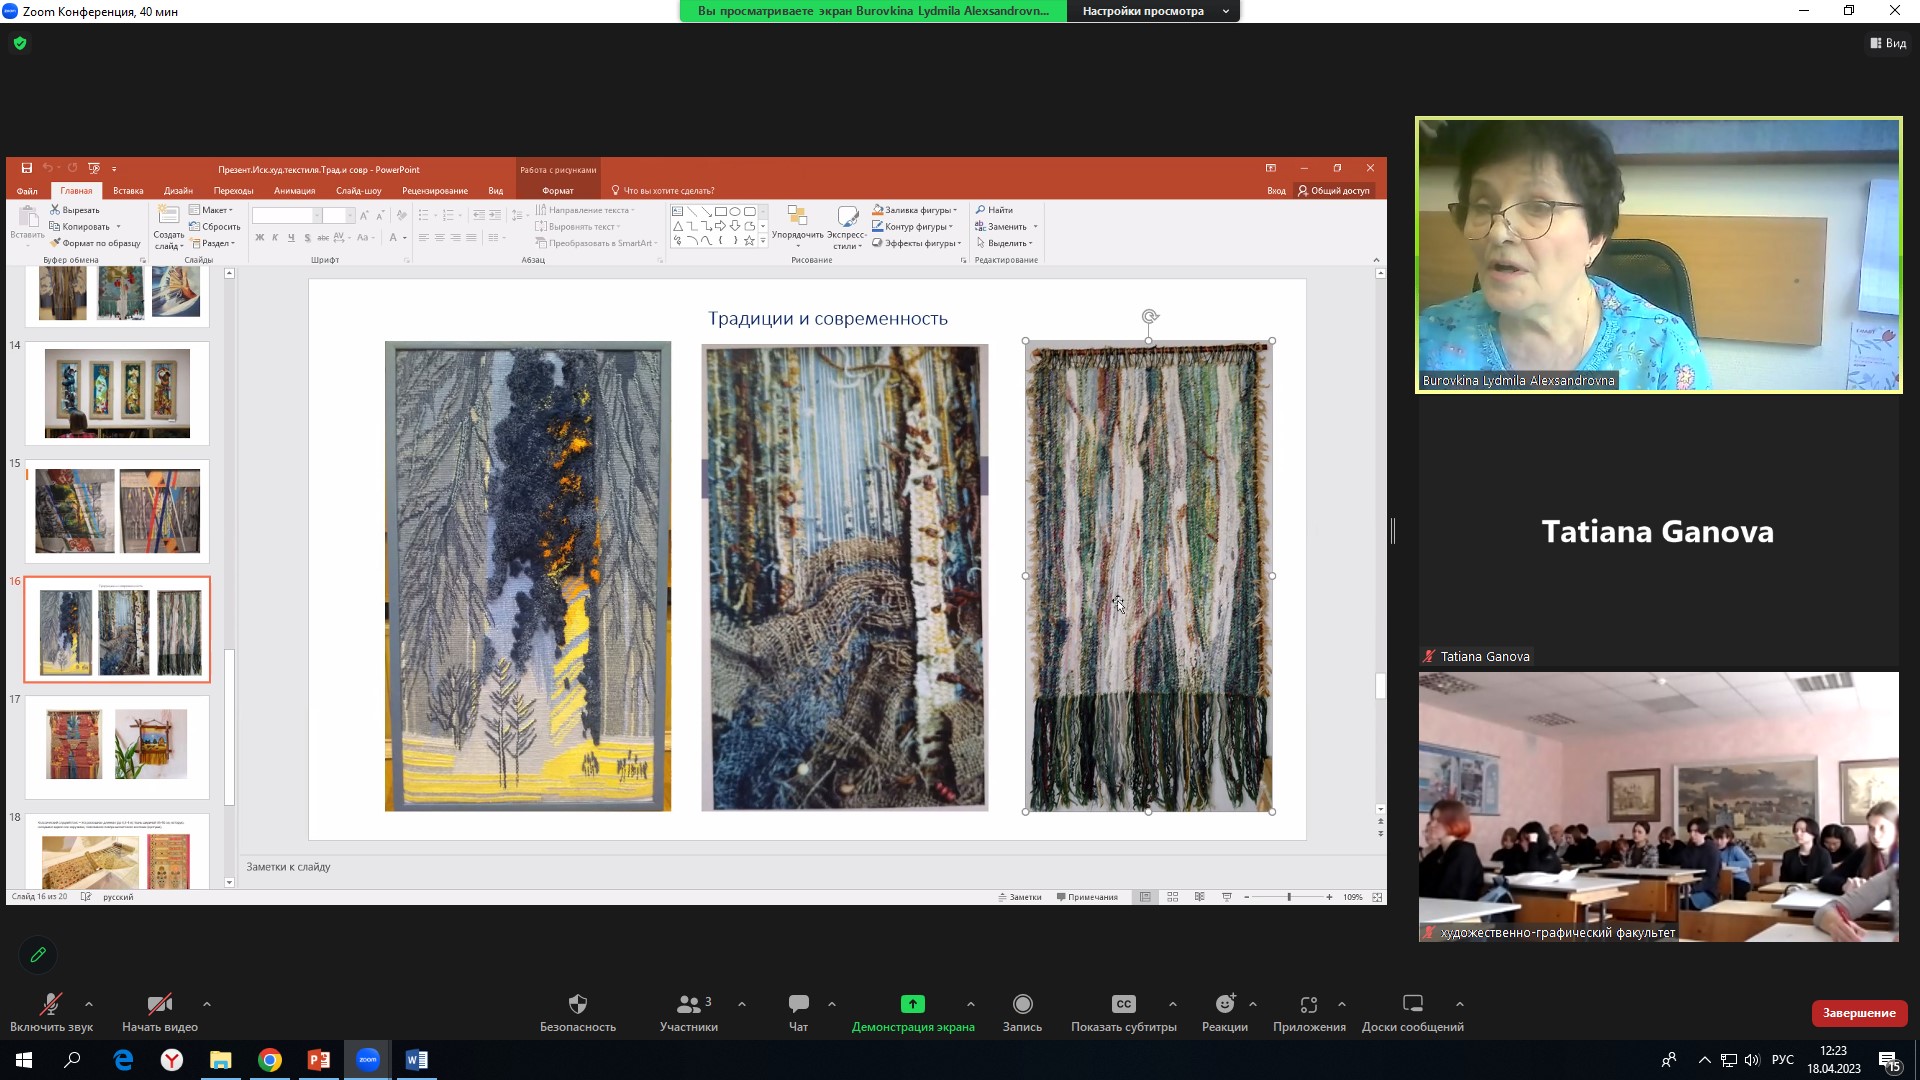Click the encryption shield status icon
The width and height of the screenshot is (1920, 1080).
tap(20, 43)
